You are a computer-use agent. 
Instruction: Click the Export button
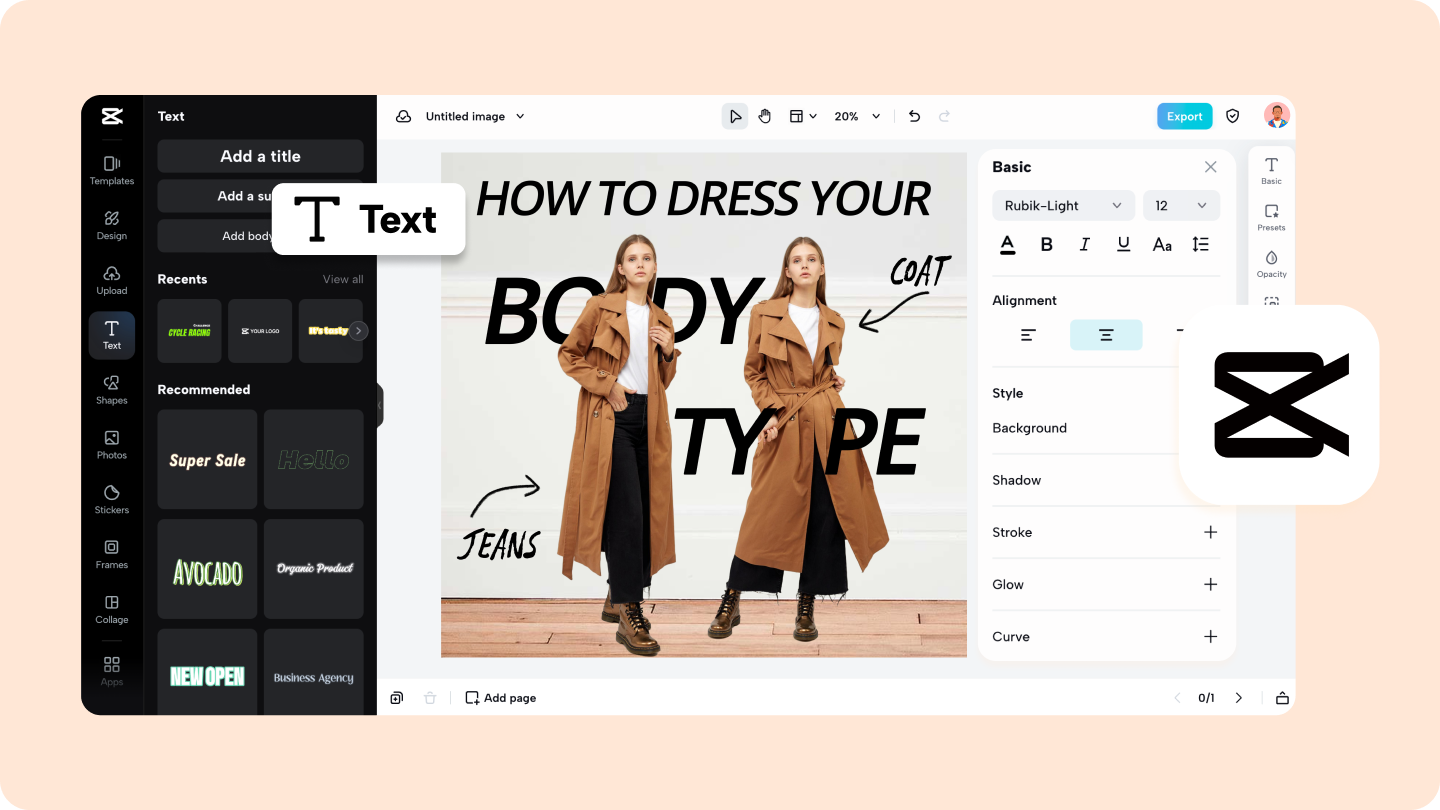tap(1184, 116)
